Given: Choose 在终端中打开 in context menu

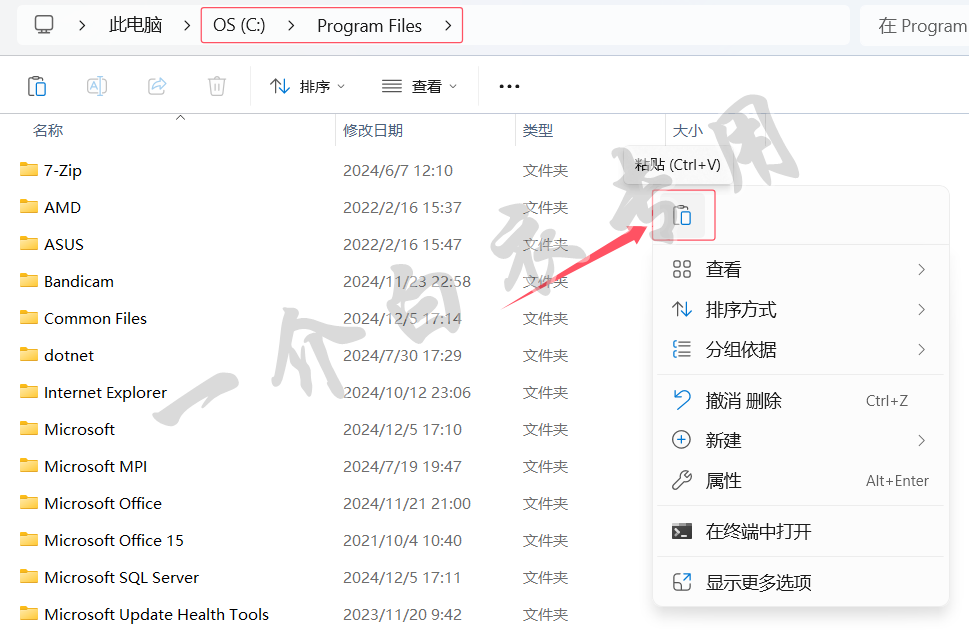Looking at the screenshot, I should coord(800,531).
